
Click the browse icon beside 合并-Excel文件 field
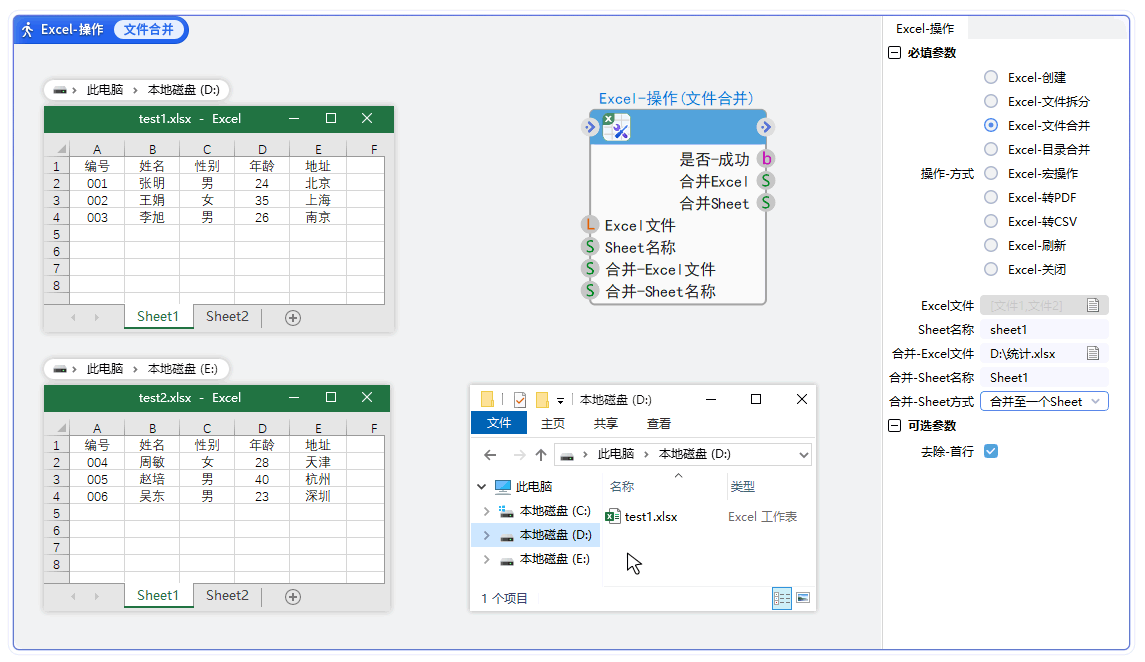pos(1093,354)
